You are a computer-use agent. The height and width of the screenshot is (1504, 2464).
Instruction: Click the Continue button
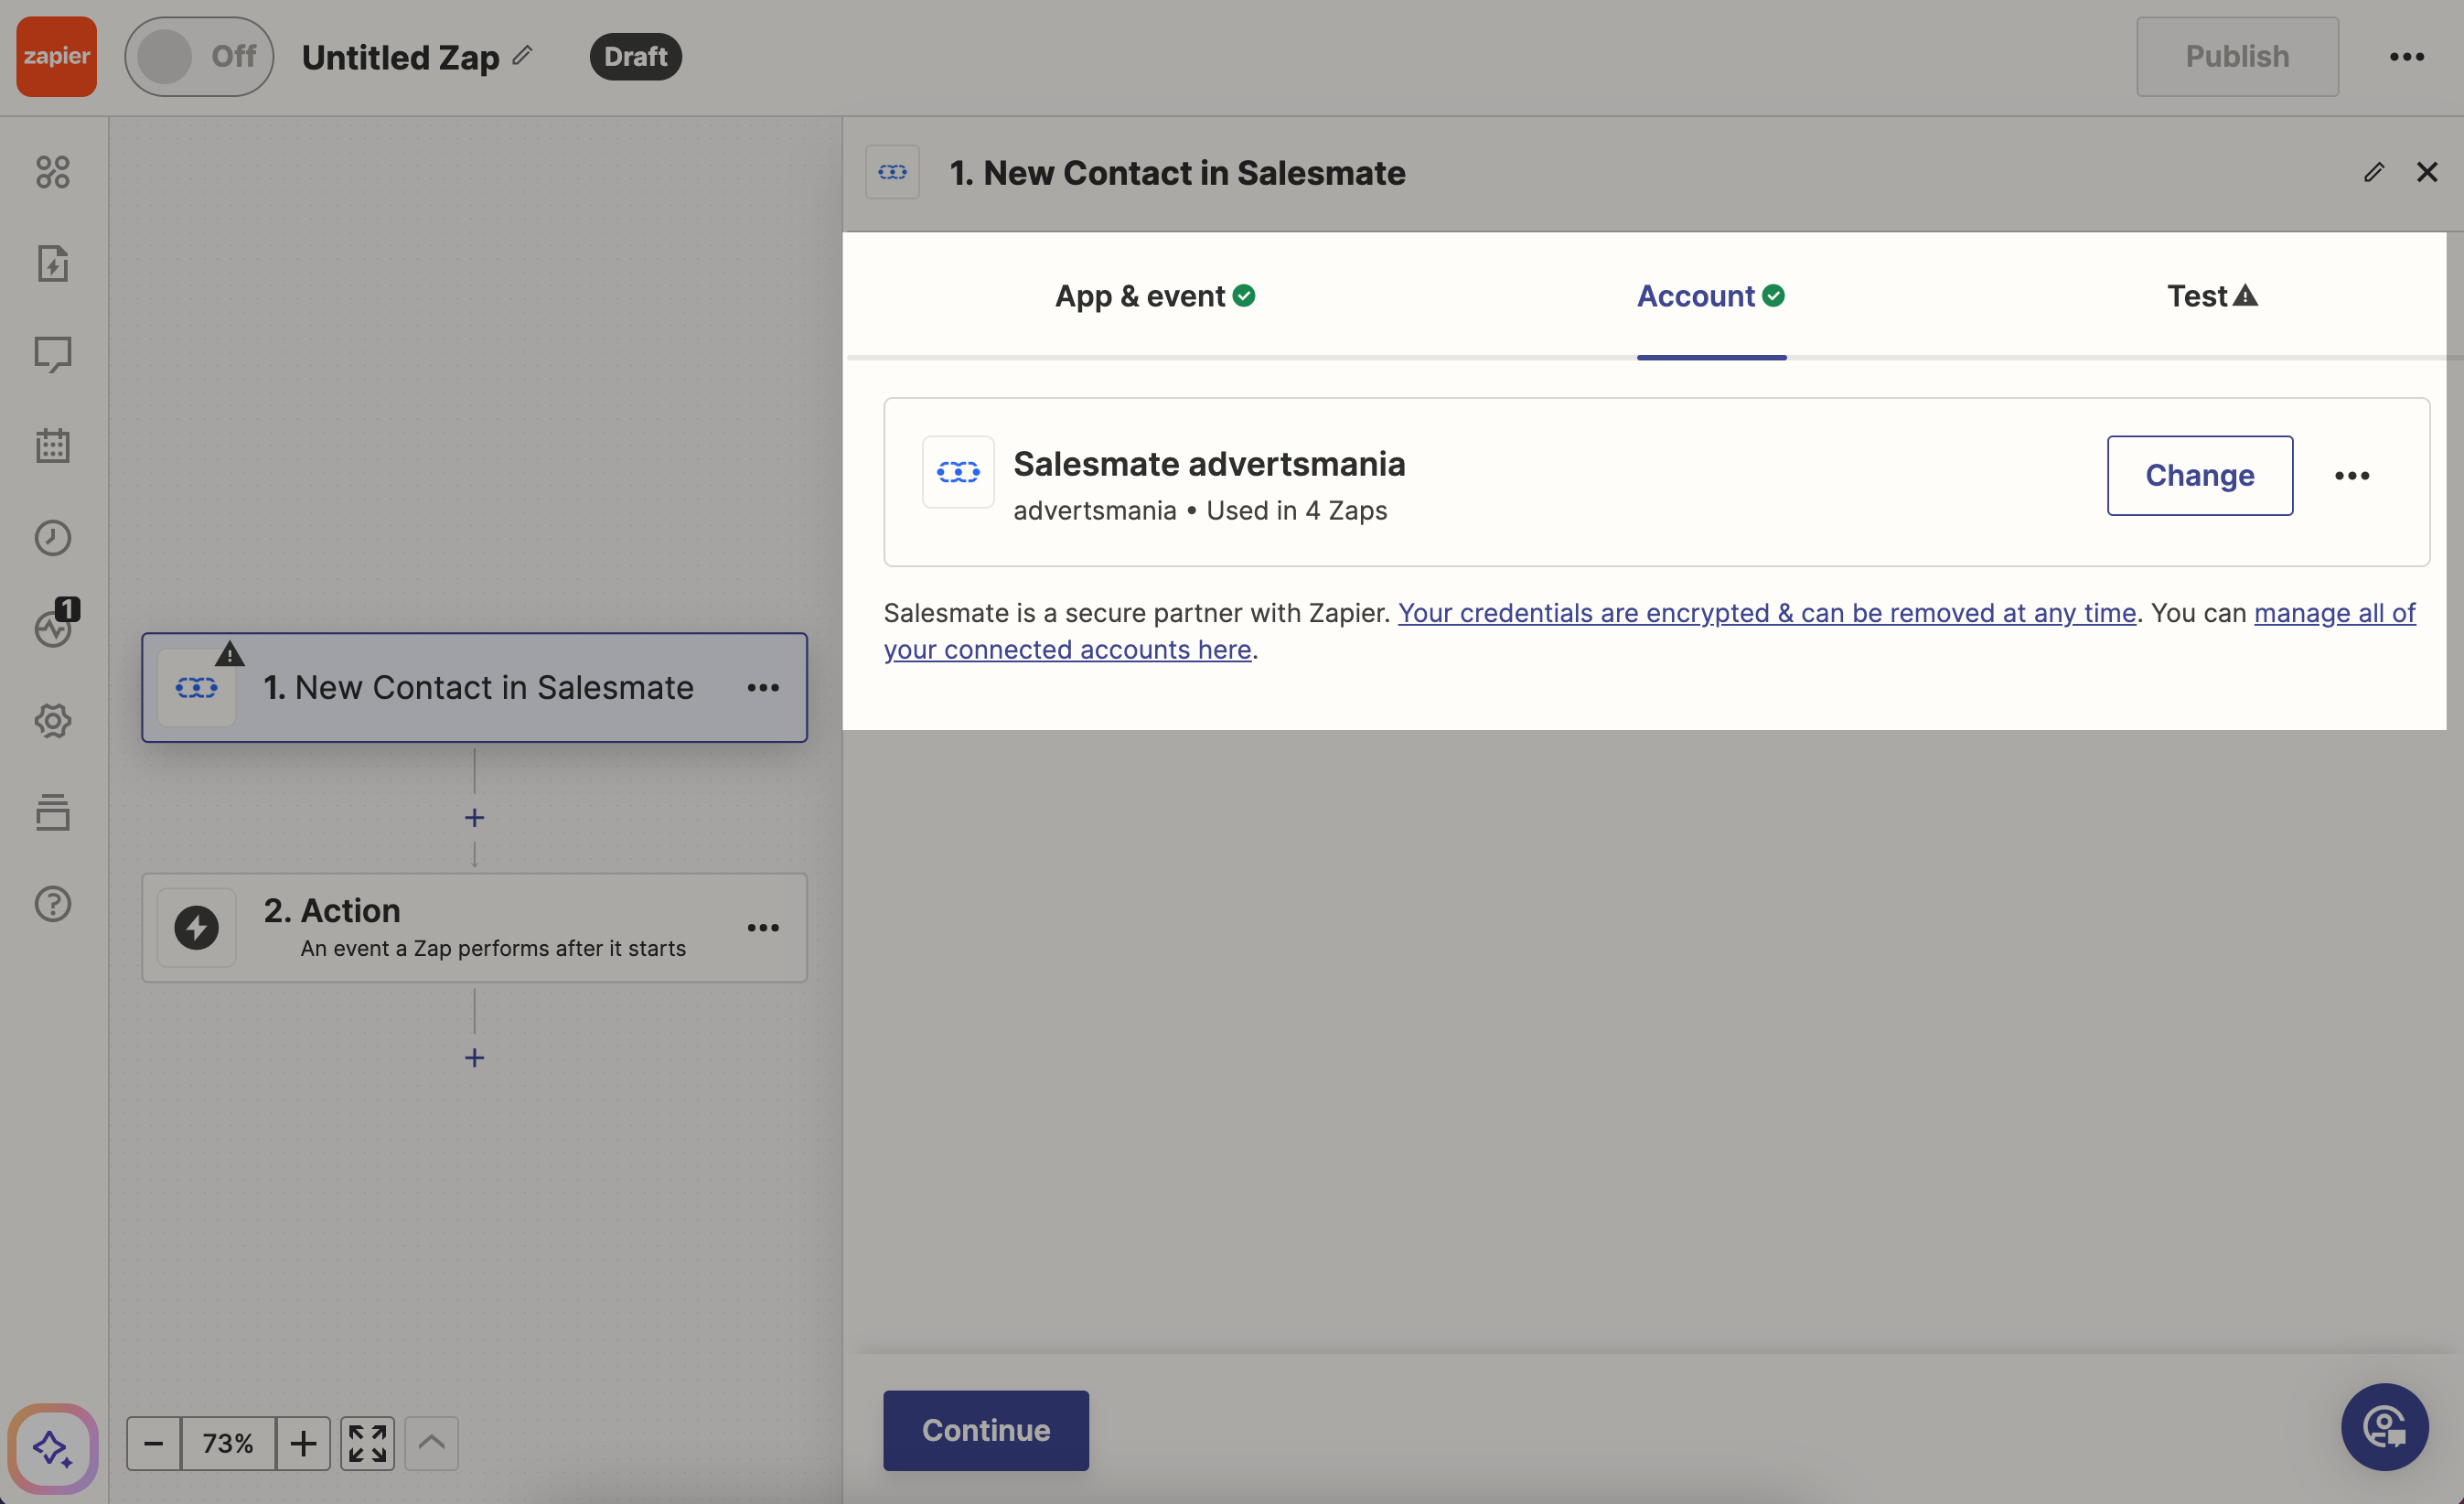click(x=985, y=1430)
